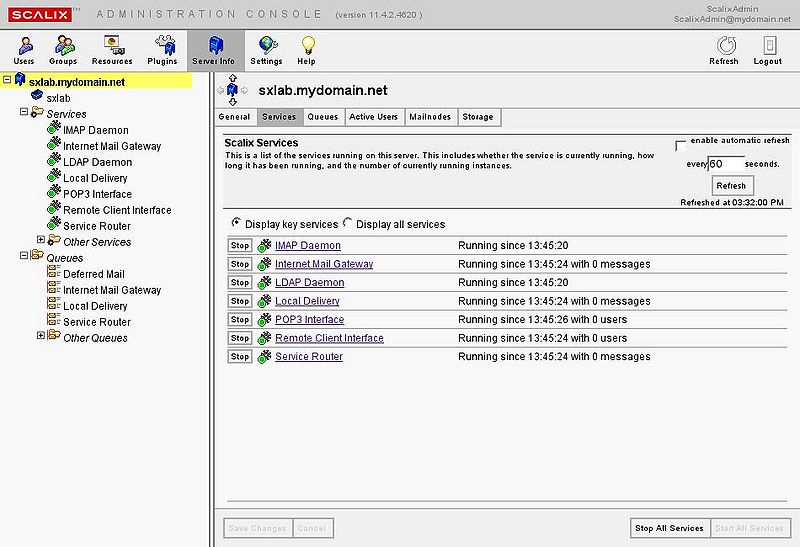Click the Stop All Services button
Image resolution: width=800 pixels, height=547 pixels.
tap(669, 528)
